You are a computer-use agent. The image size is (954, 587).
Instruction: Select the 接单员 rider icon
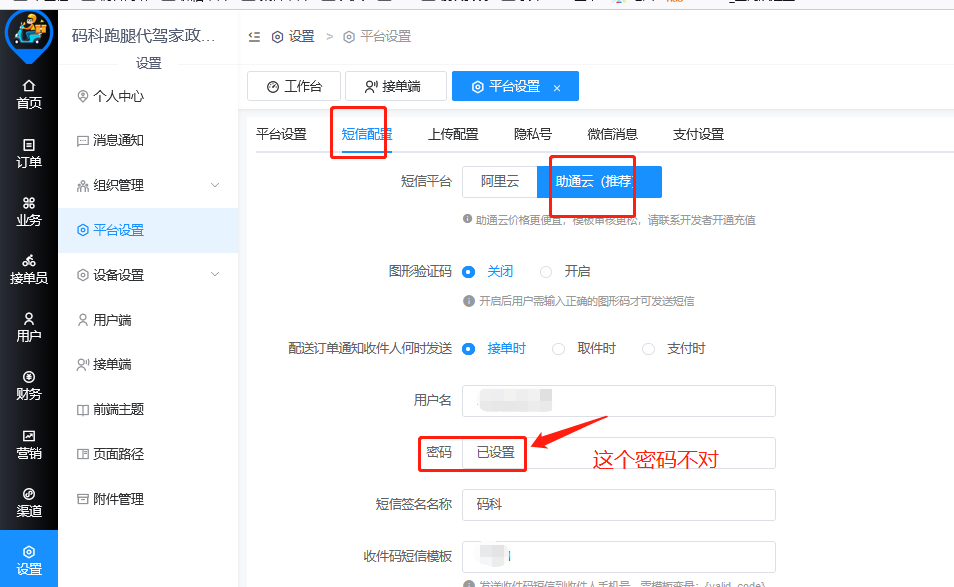[x=29, y=260]
